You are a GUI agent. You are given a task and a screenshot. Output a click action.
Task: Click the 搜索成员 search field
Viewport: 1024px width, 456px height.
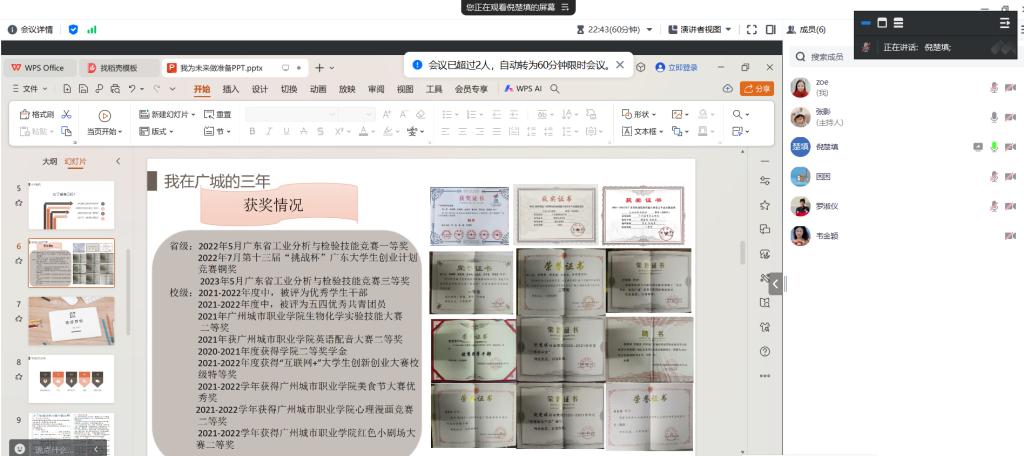coord(903,57)
